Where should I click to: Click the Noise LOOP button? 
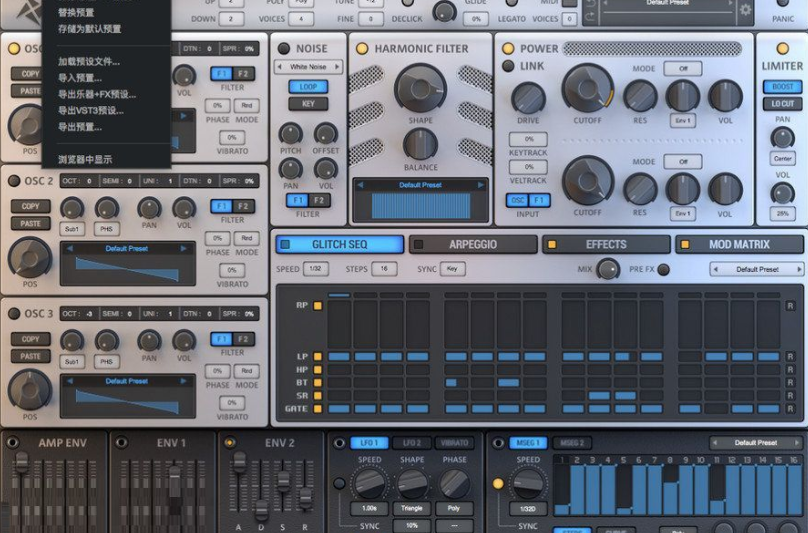(x=308, y=87)
